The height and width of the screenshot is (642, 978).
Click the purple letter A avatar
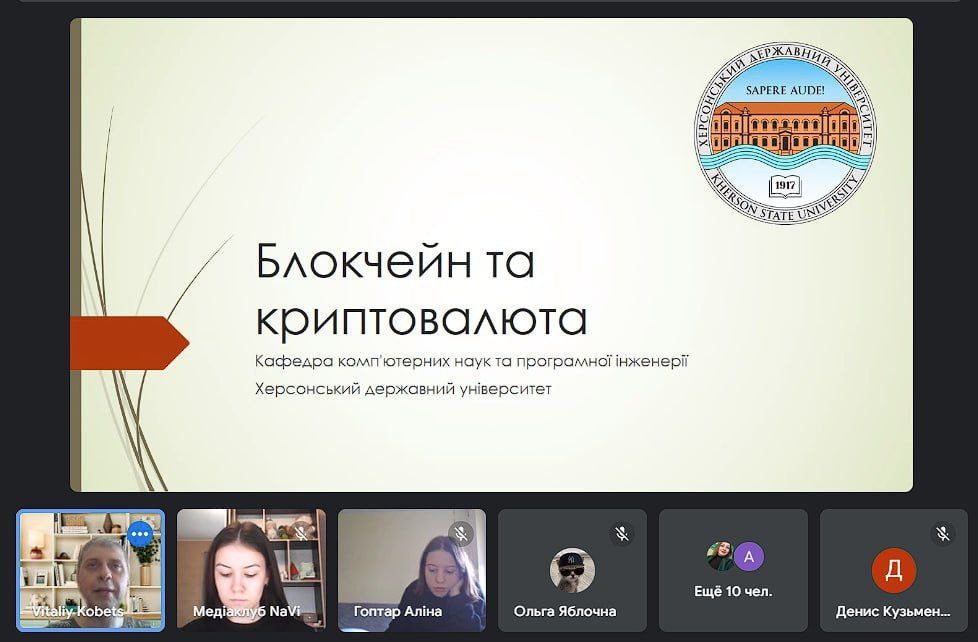749,557
